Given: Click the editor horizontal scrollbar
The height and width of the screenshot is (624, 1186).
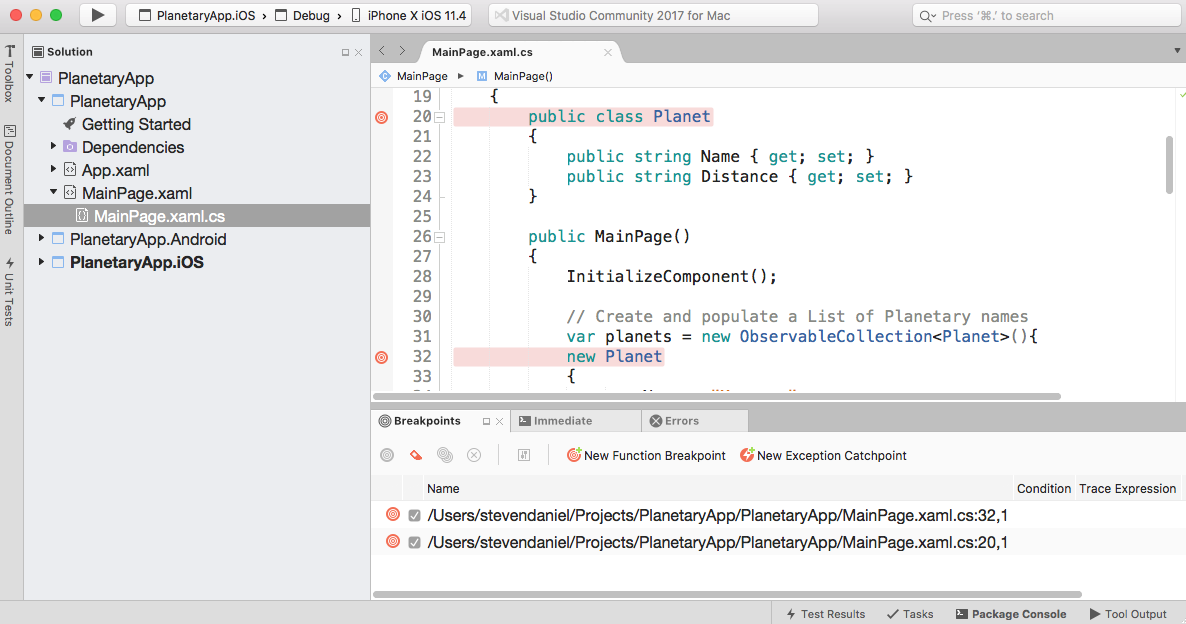Looking at the screenshot, I should click(717, 396).
